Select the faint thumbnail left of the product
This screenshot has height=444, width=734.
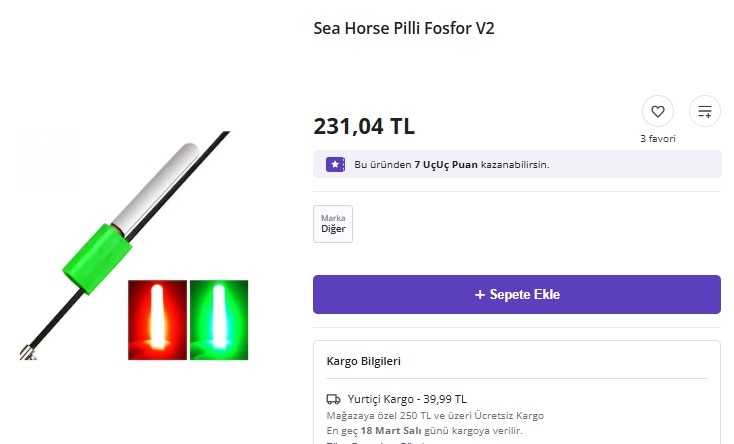[46, 158]
